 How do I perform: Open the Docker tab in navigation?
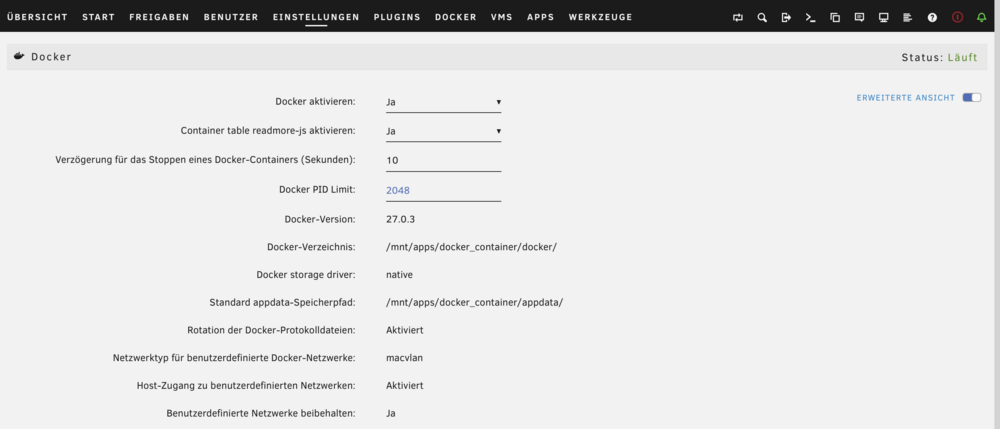[455, 17]
